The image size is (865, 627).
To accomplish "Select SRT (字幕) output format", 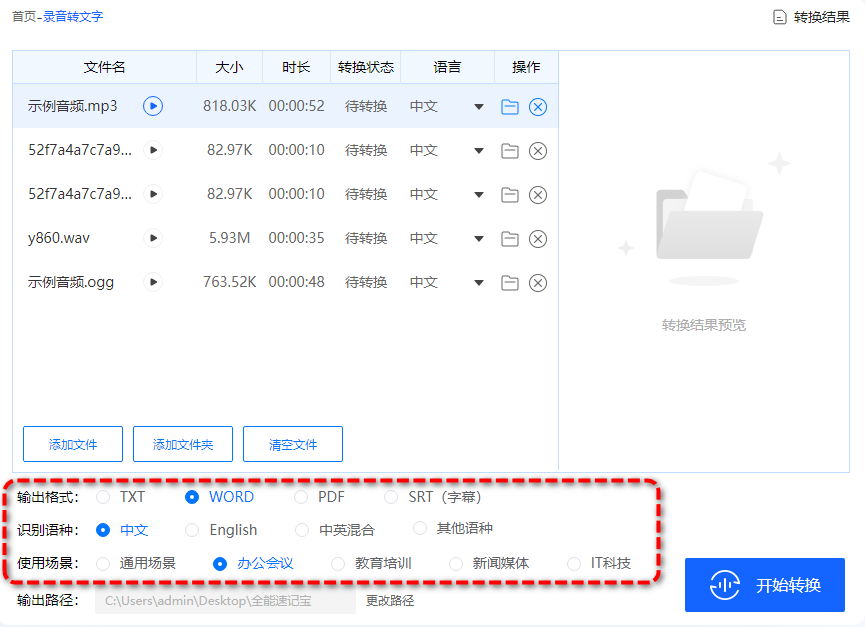I will point(391,497).
